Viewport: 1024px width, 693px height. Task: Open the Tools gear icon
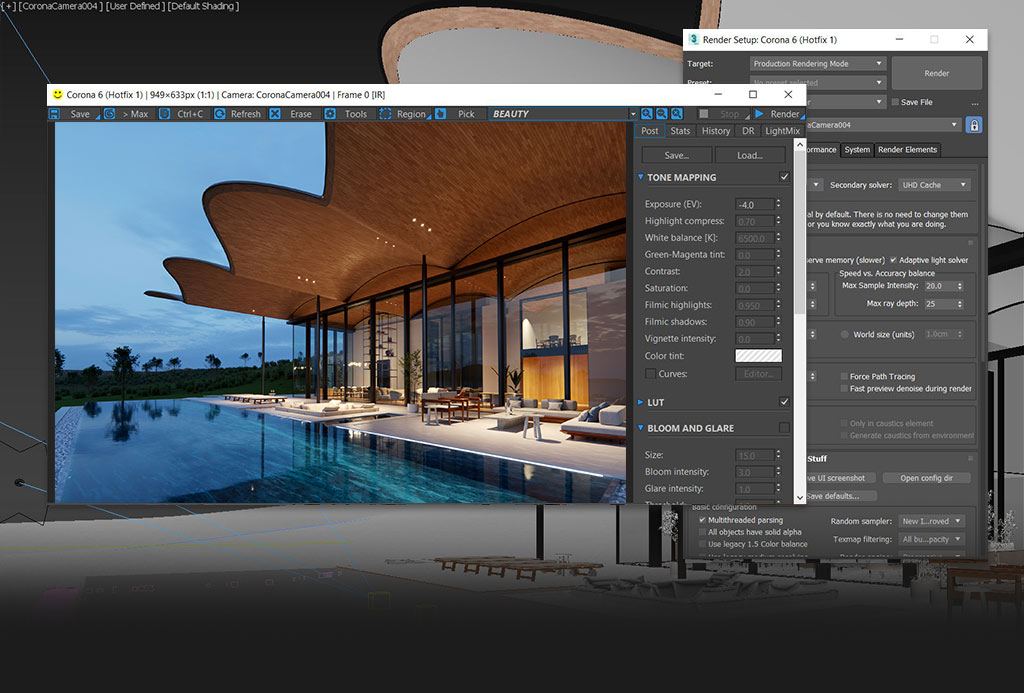[x=330, y=114]
